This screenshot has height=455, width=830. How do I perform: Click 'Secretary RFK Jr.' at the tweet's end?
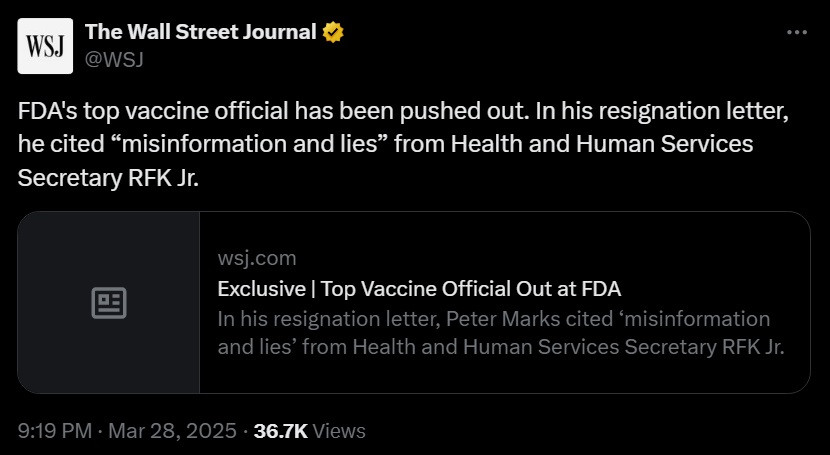pos(100,174)
